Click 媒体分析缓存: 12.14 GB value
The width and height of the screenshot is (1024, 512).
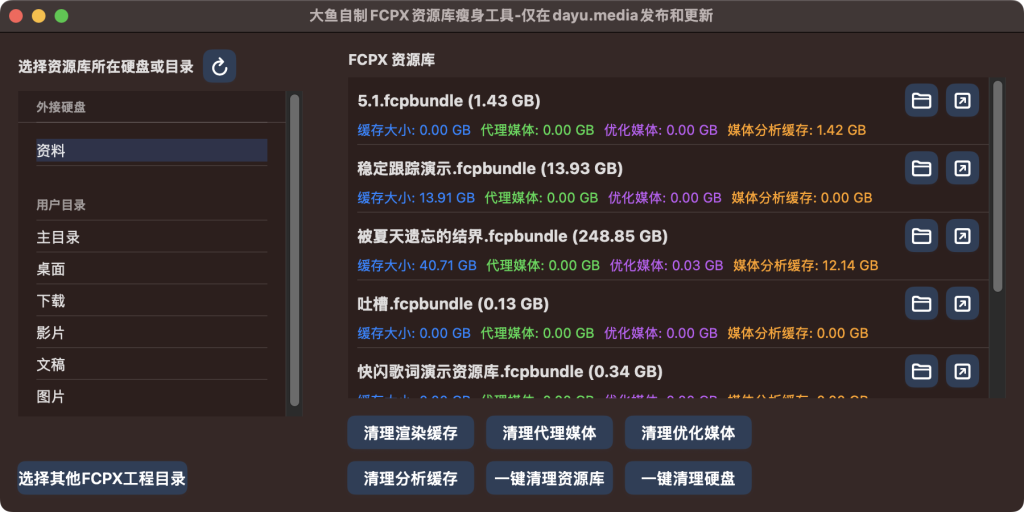[805, 265]
